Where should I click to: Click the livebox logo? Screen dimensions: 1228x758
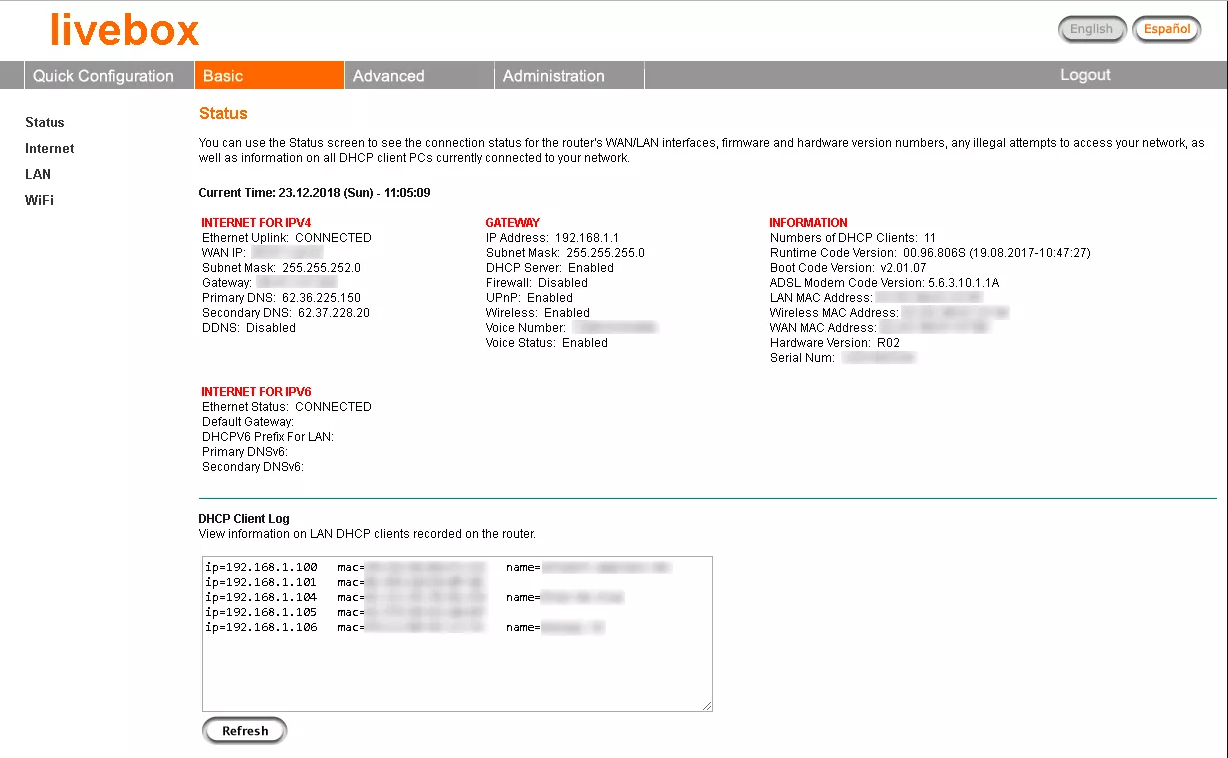[123, 31]
